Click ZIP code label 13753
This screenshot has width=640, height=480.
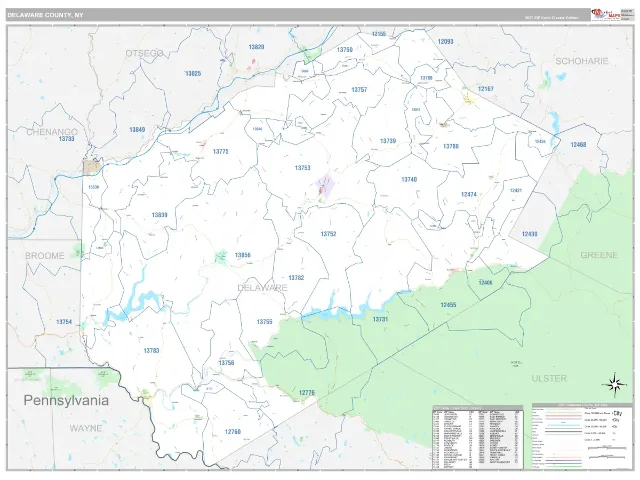pos(302,168)
